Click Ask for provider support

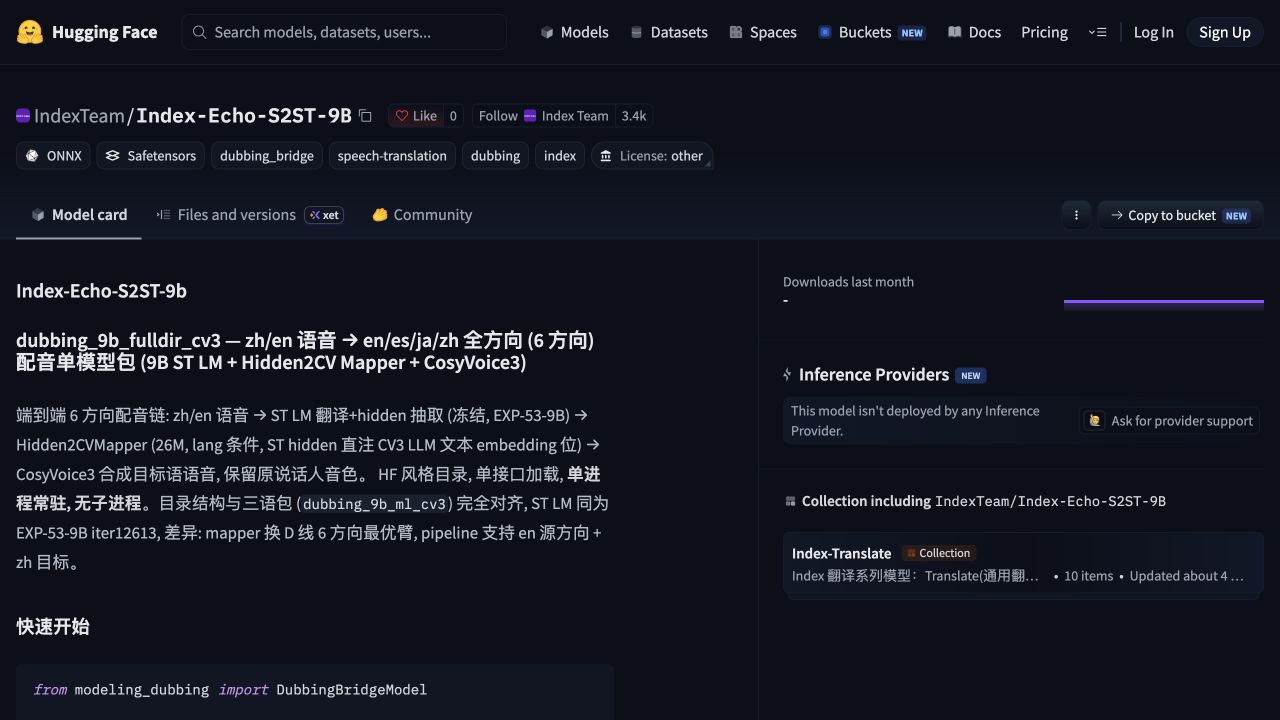(1171, 421)
